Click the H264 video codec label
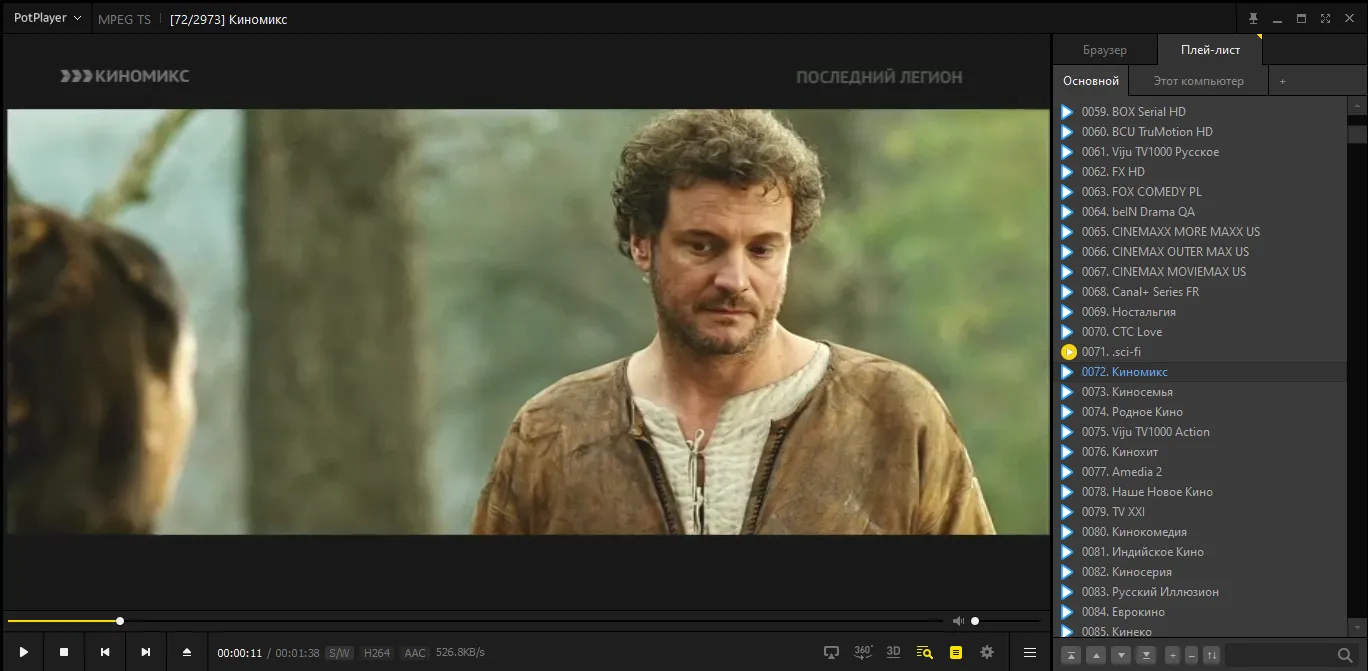The height and width of the screenshot is (671, 1368). click(x=377, y=653)
